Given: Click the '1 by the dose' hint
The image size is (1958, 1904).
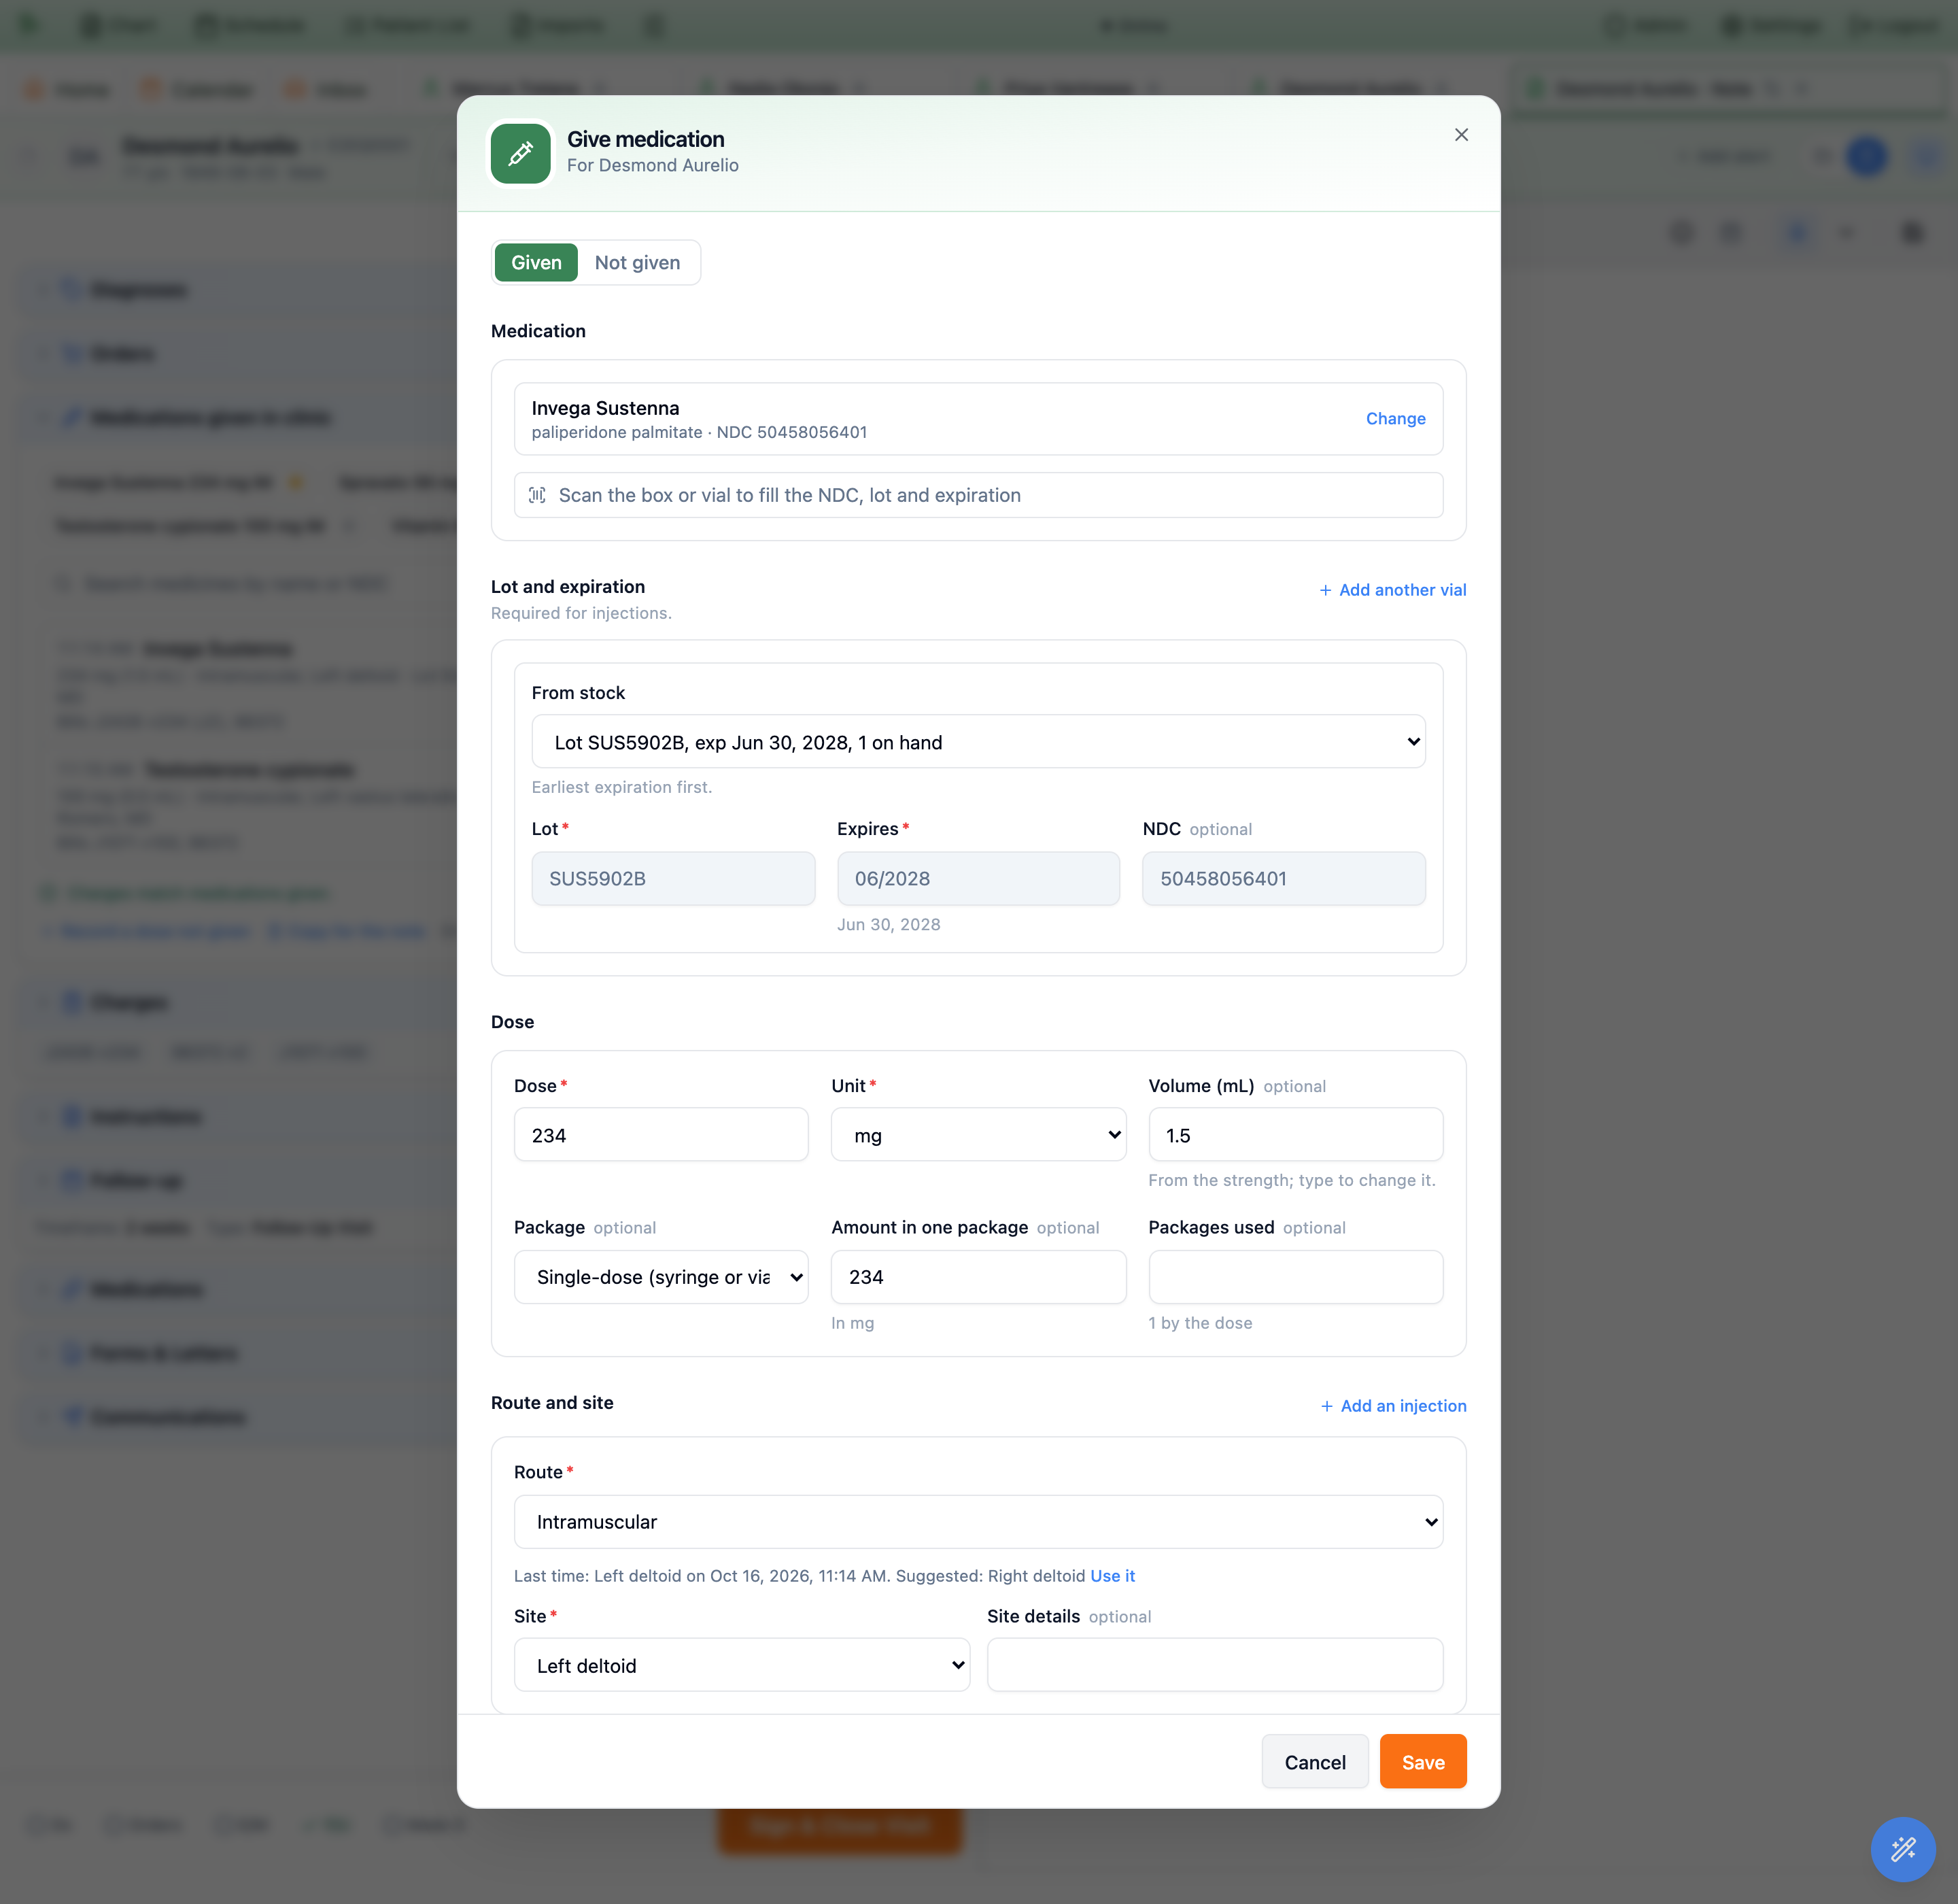Looking at the screenshot, I should 1200,1323.
